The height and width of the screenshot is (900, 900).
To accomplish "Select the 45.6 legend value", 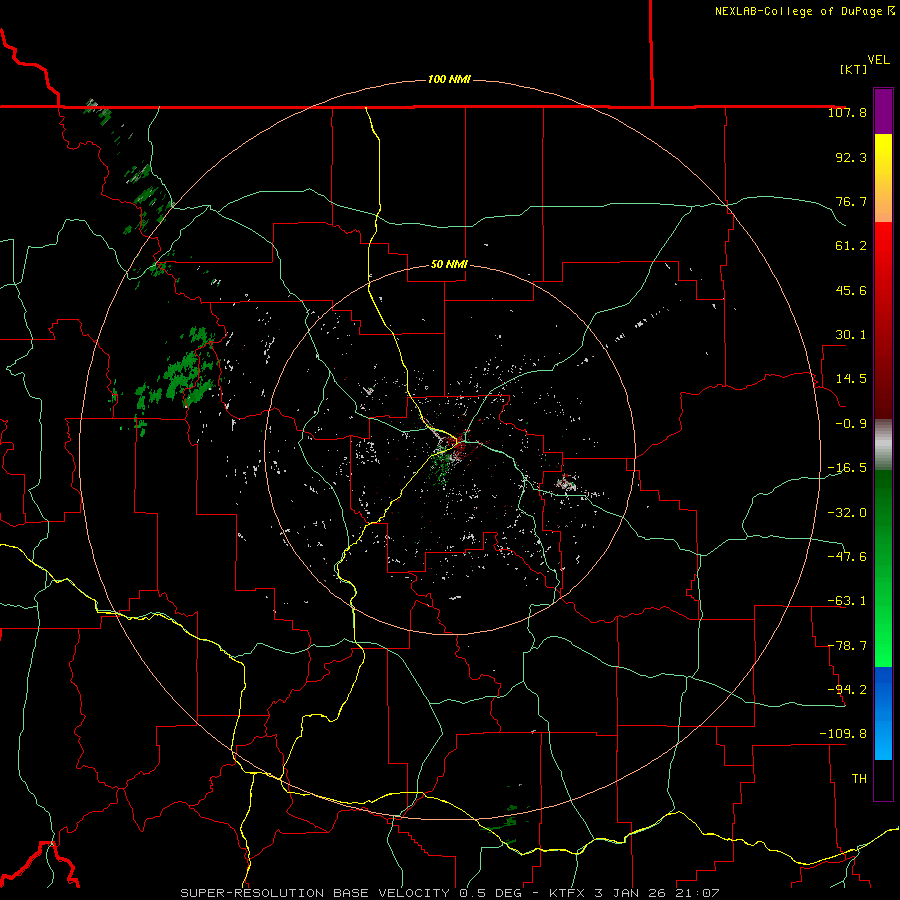I will (x=851, y=290).
